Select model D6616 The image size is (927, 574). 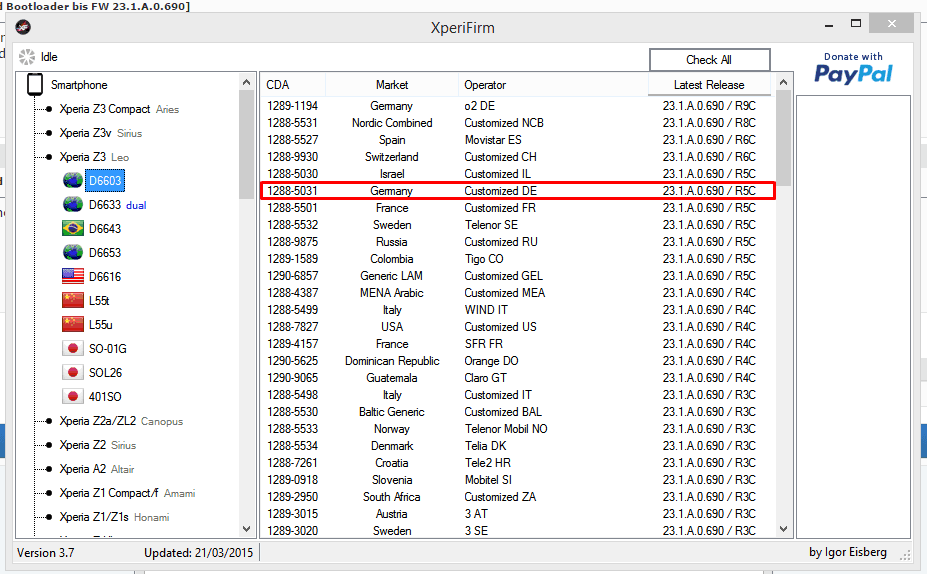tap(105, 276)
